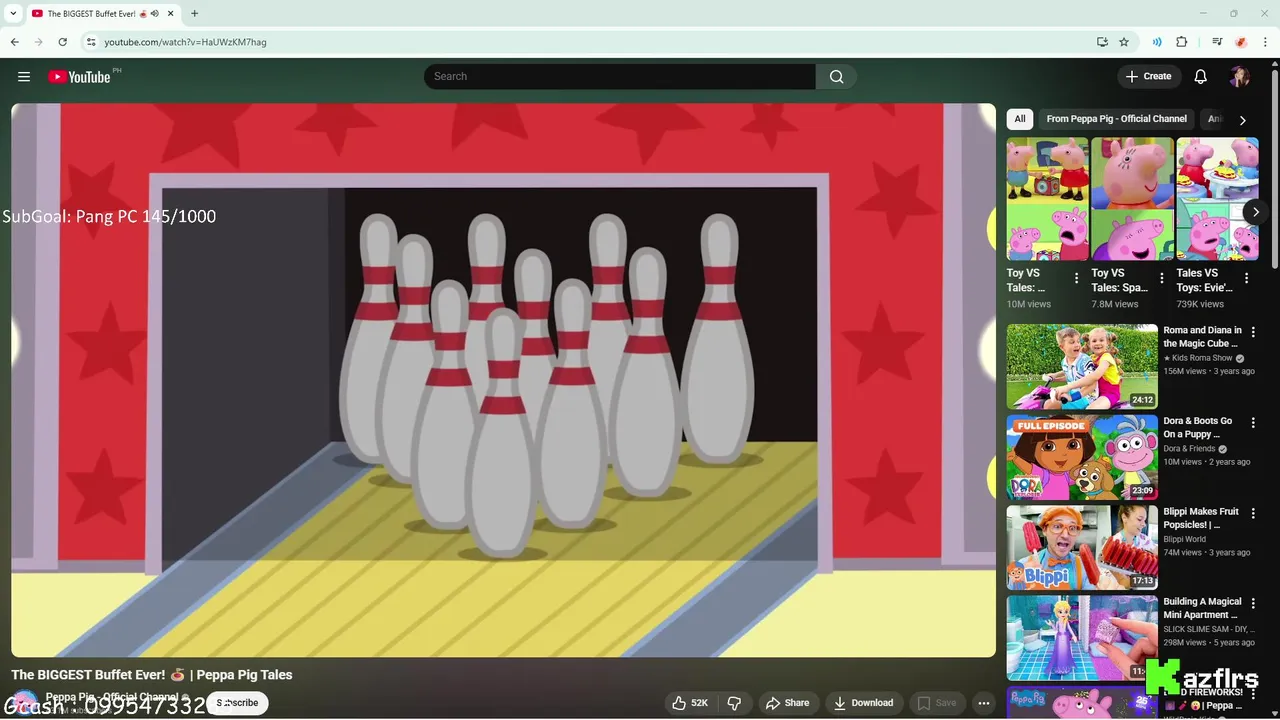Download the video

[x=863, y=703]
